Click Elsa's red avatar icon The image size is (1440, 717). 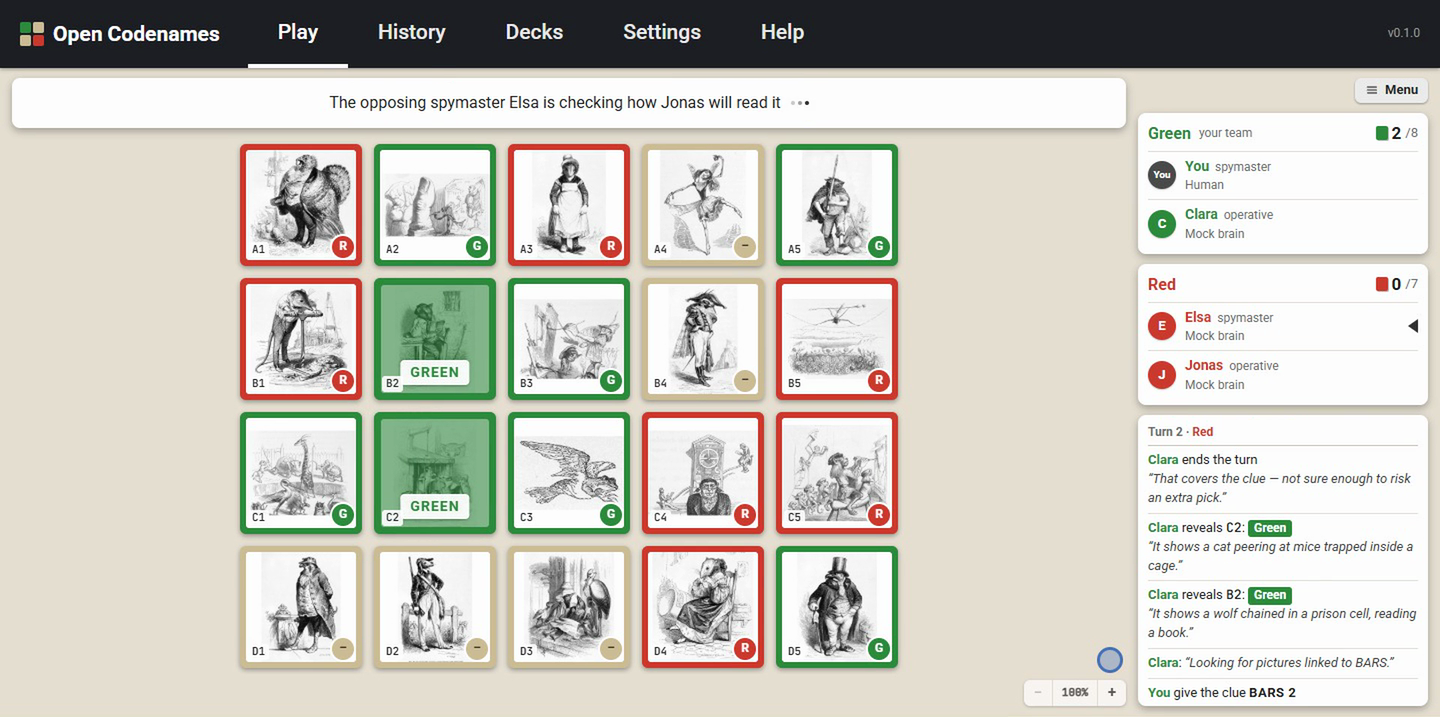1162,326
